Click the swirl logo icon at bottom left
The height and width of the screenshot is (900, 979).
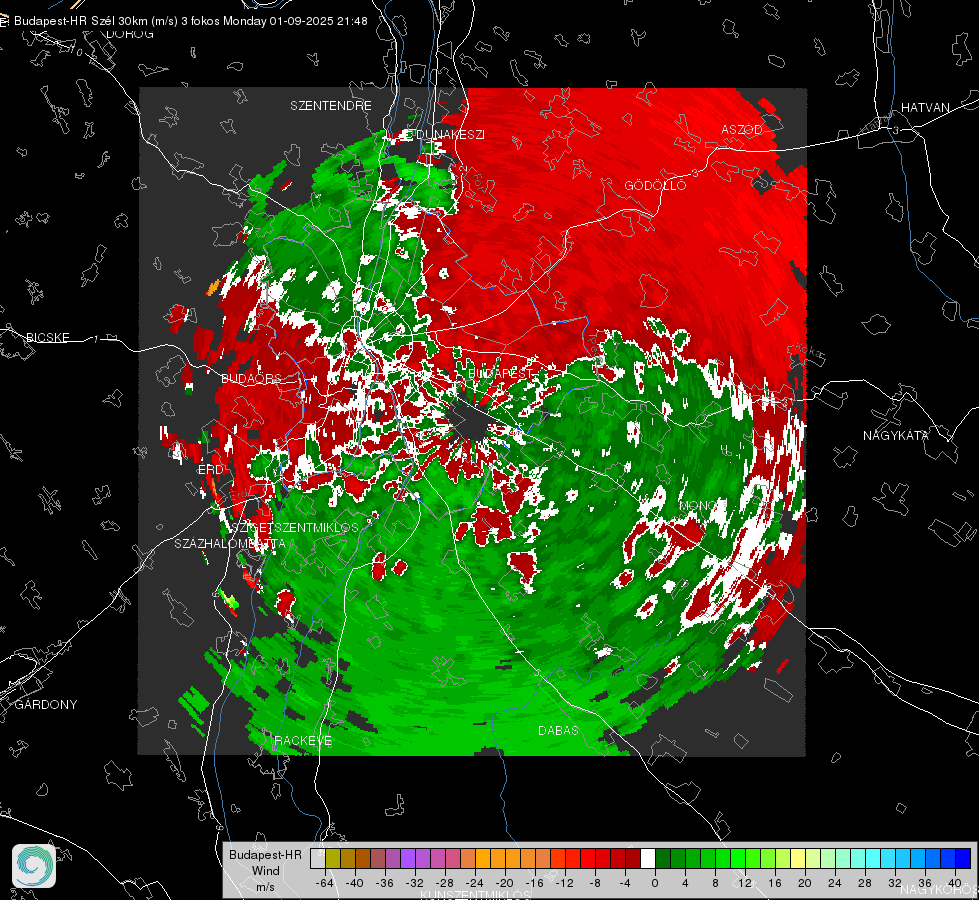pyautogui.click(x=34, y=866)
